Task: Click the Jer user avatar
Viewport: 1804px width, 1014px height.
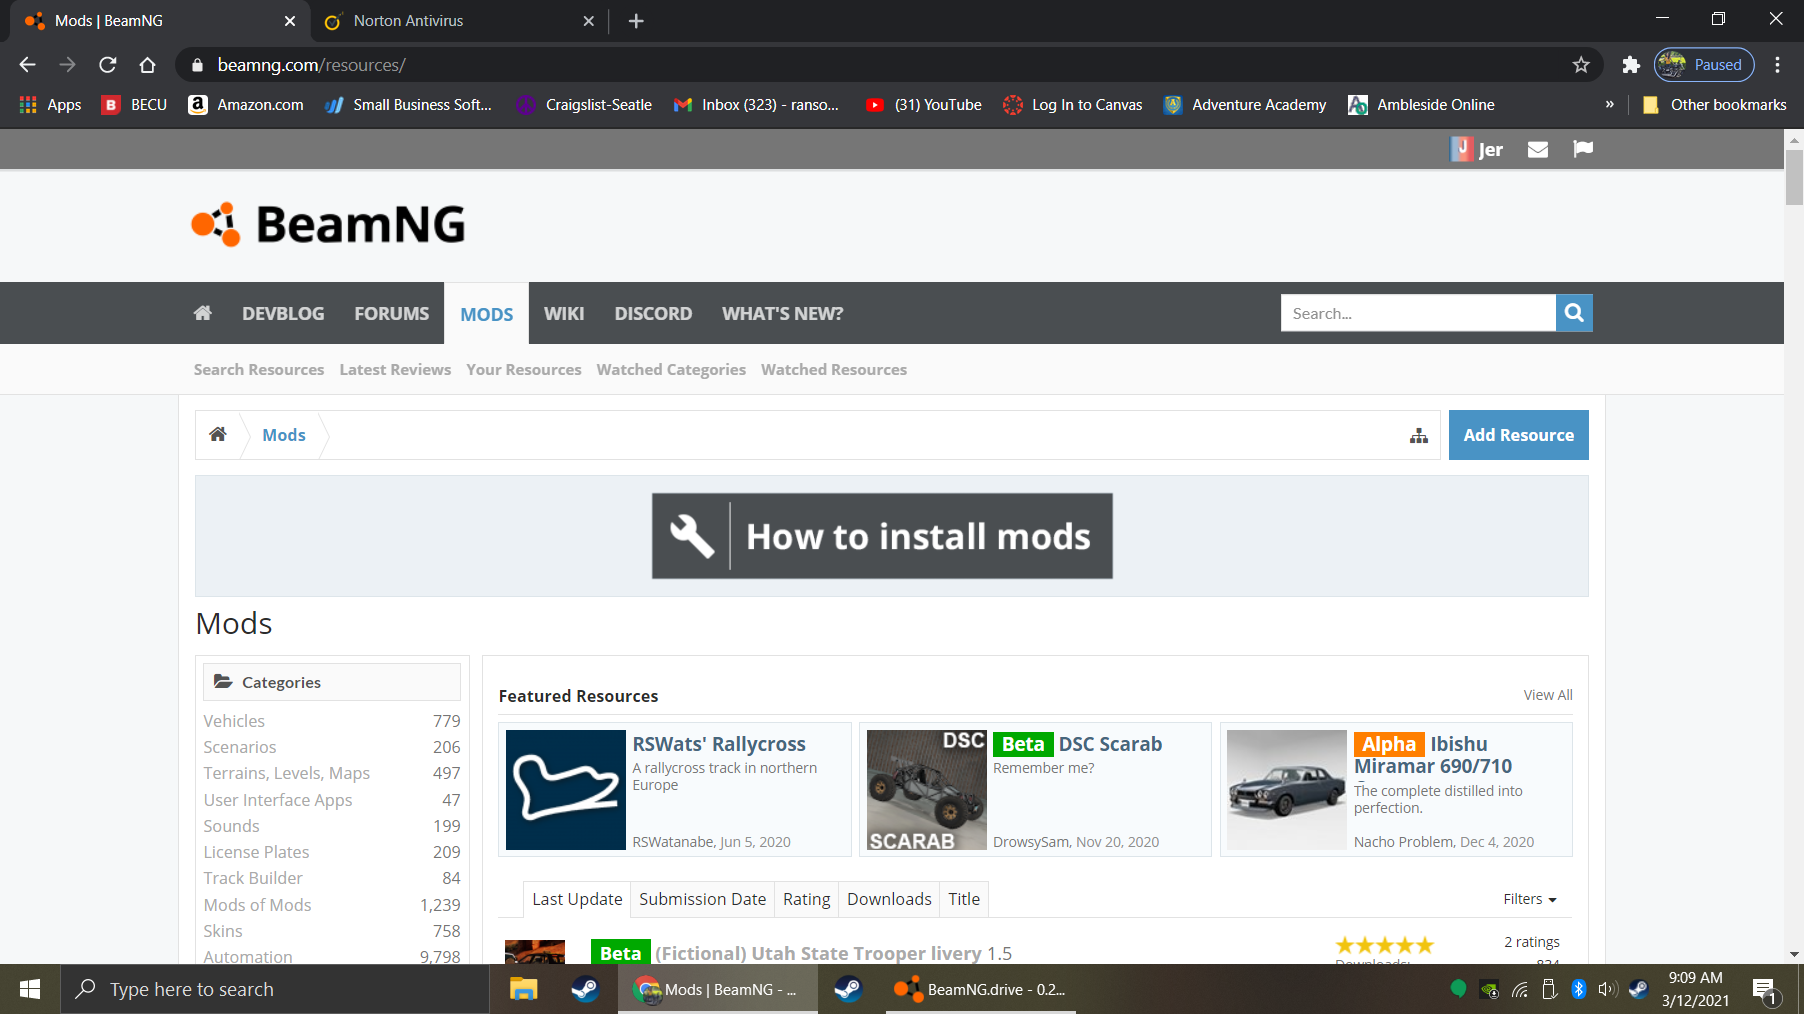Action: click(1462, 149)
